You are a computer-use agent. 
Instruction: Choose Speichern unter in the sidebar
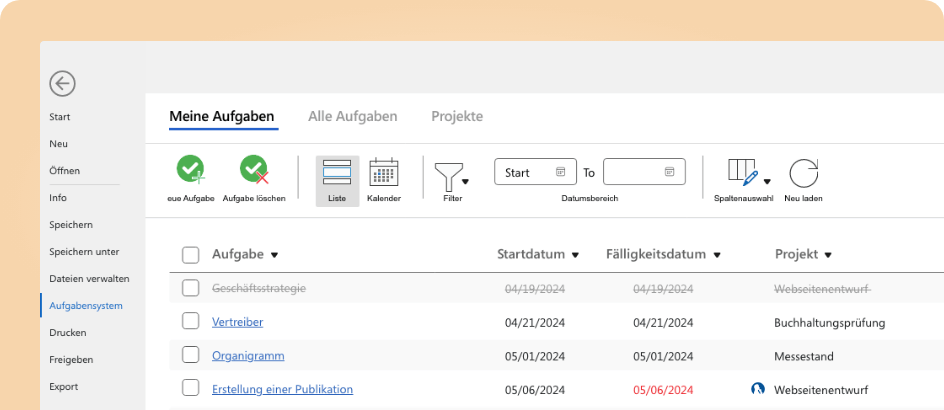tap(84, 252)
